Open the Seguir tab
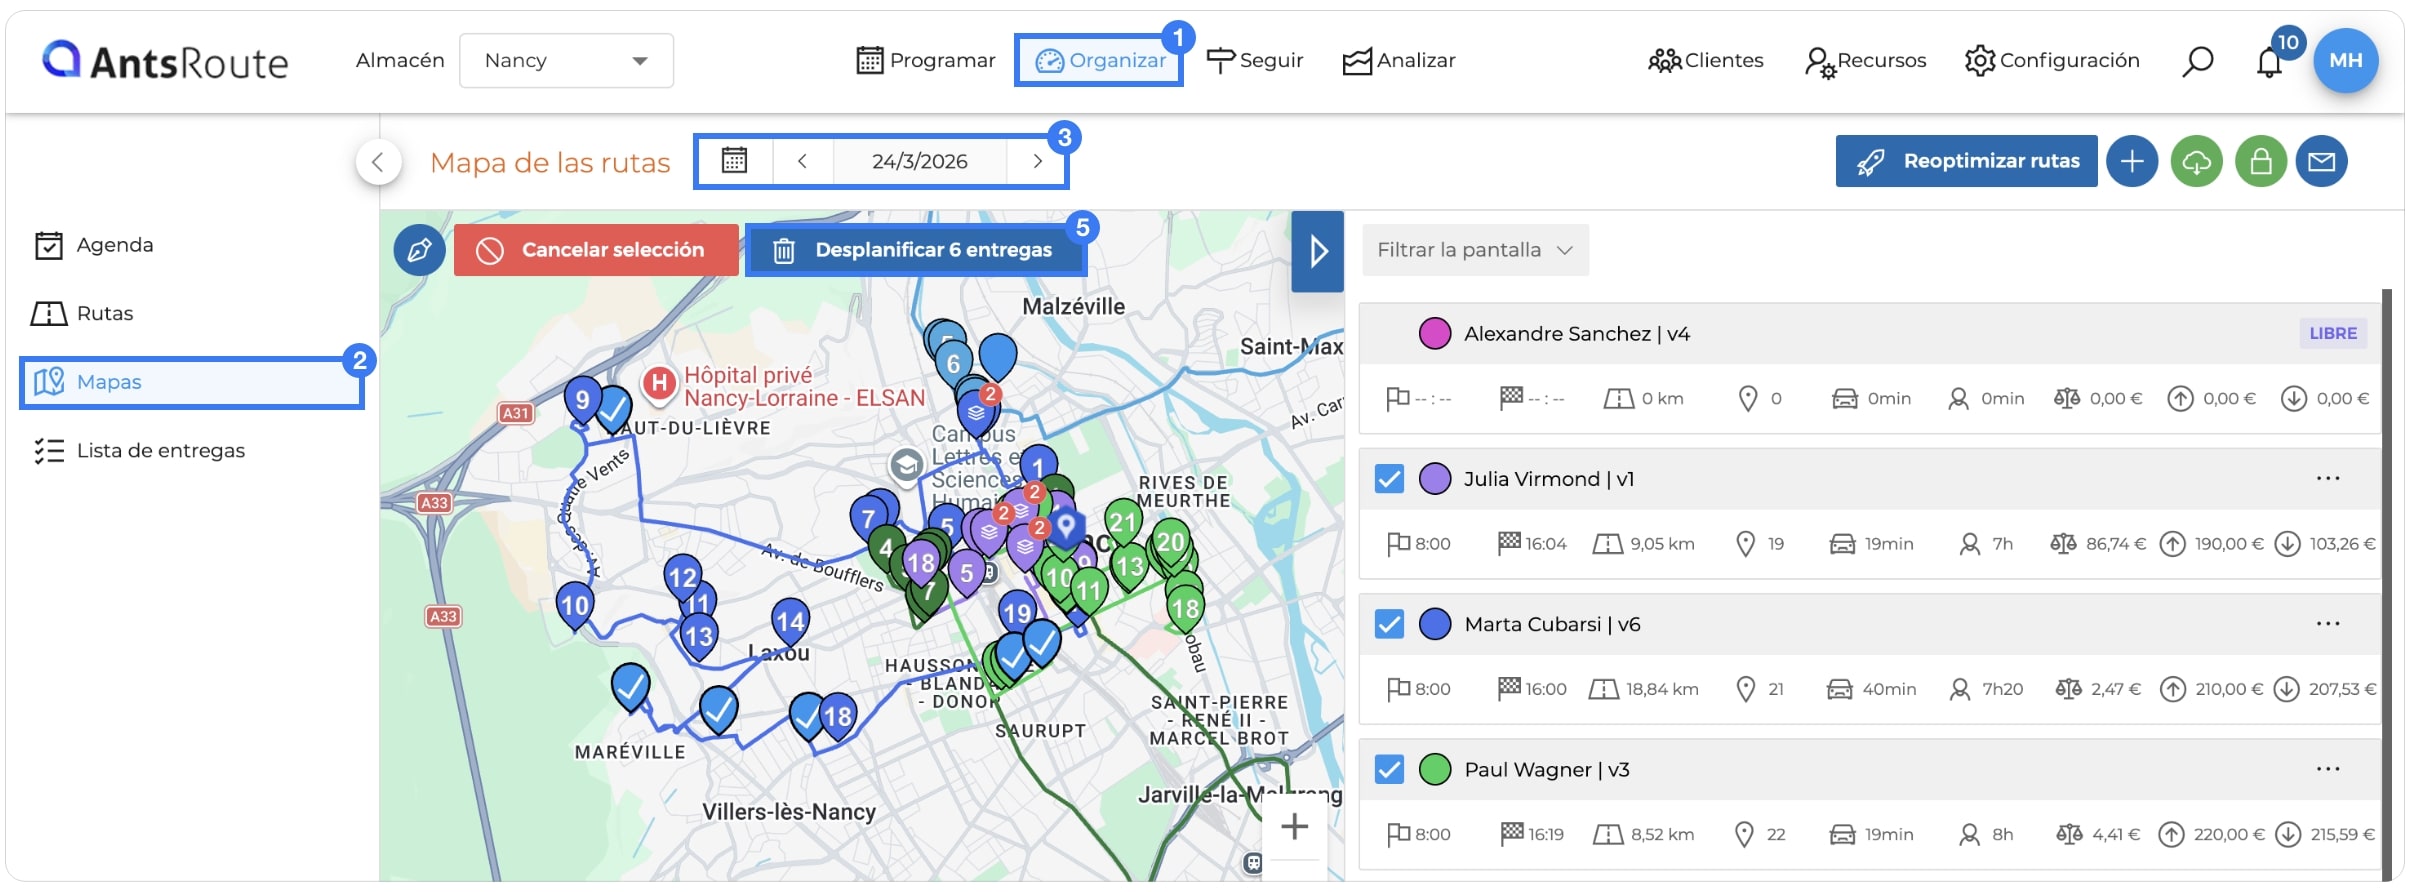 (x=1255, y=61)
